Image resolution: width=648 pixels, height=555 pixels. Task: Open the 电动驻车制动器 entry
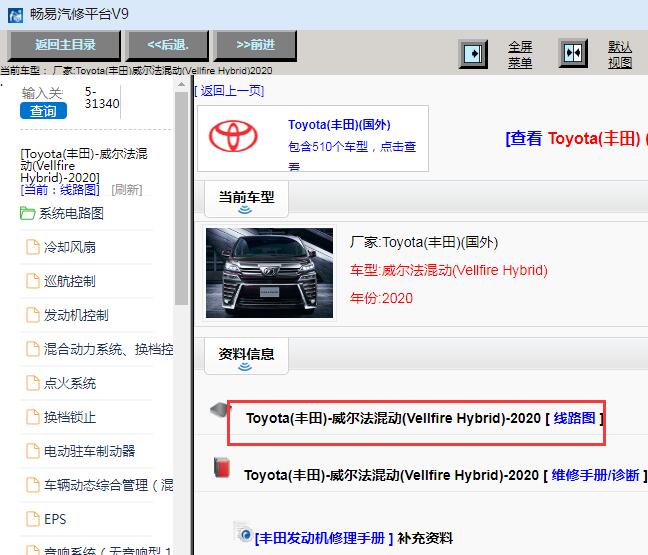(x=89, y=451)
